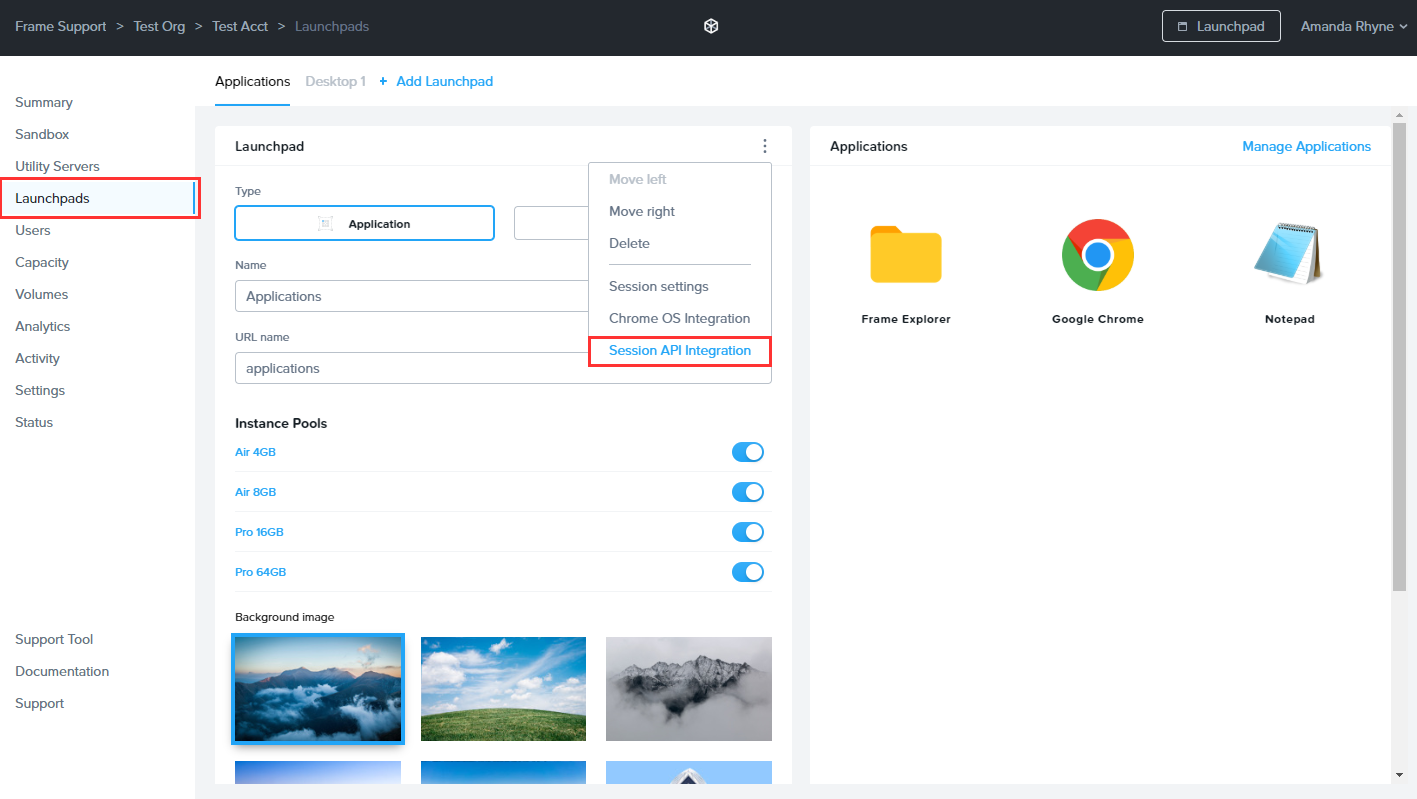Click the plus icon beside Add Launchpad

383,81
